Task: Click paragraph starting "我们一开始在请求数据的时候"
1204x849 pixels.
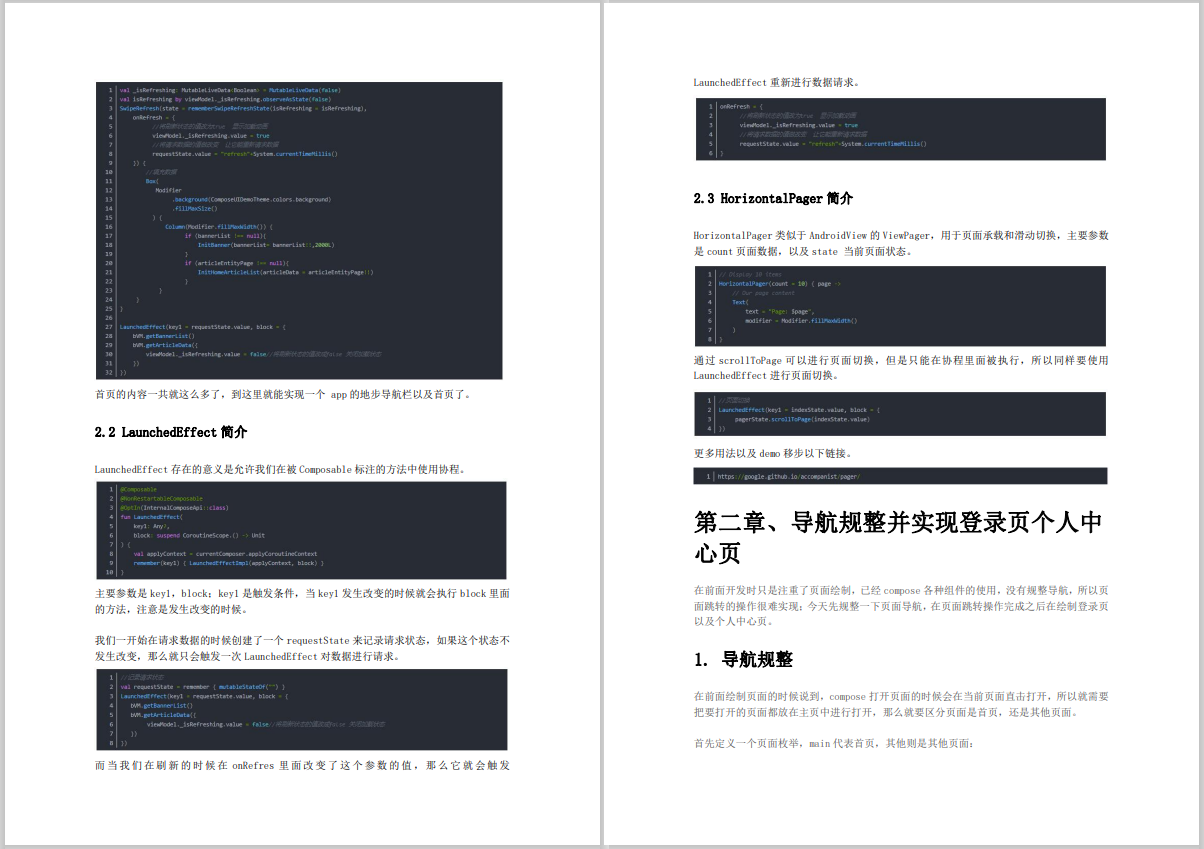Action: 302,648
